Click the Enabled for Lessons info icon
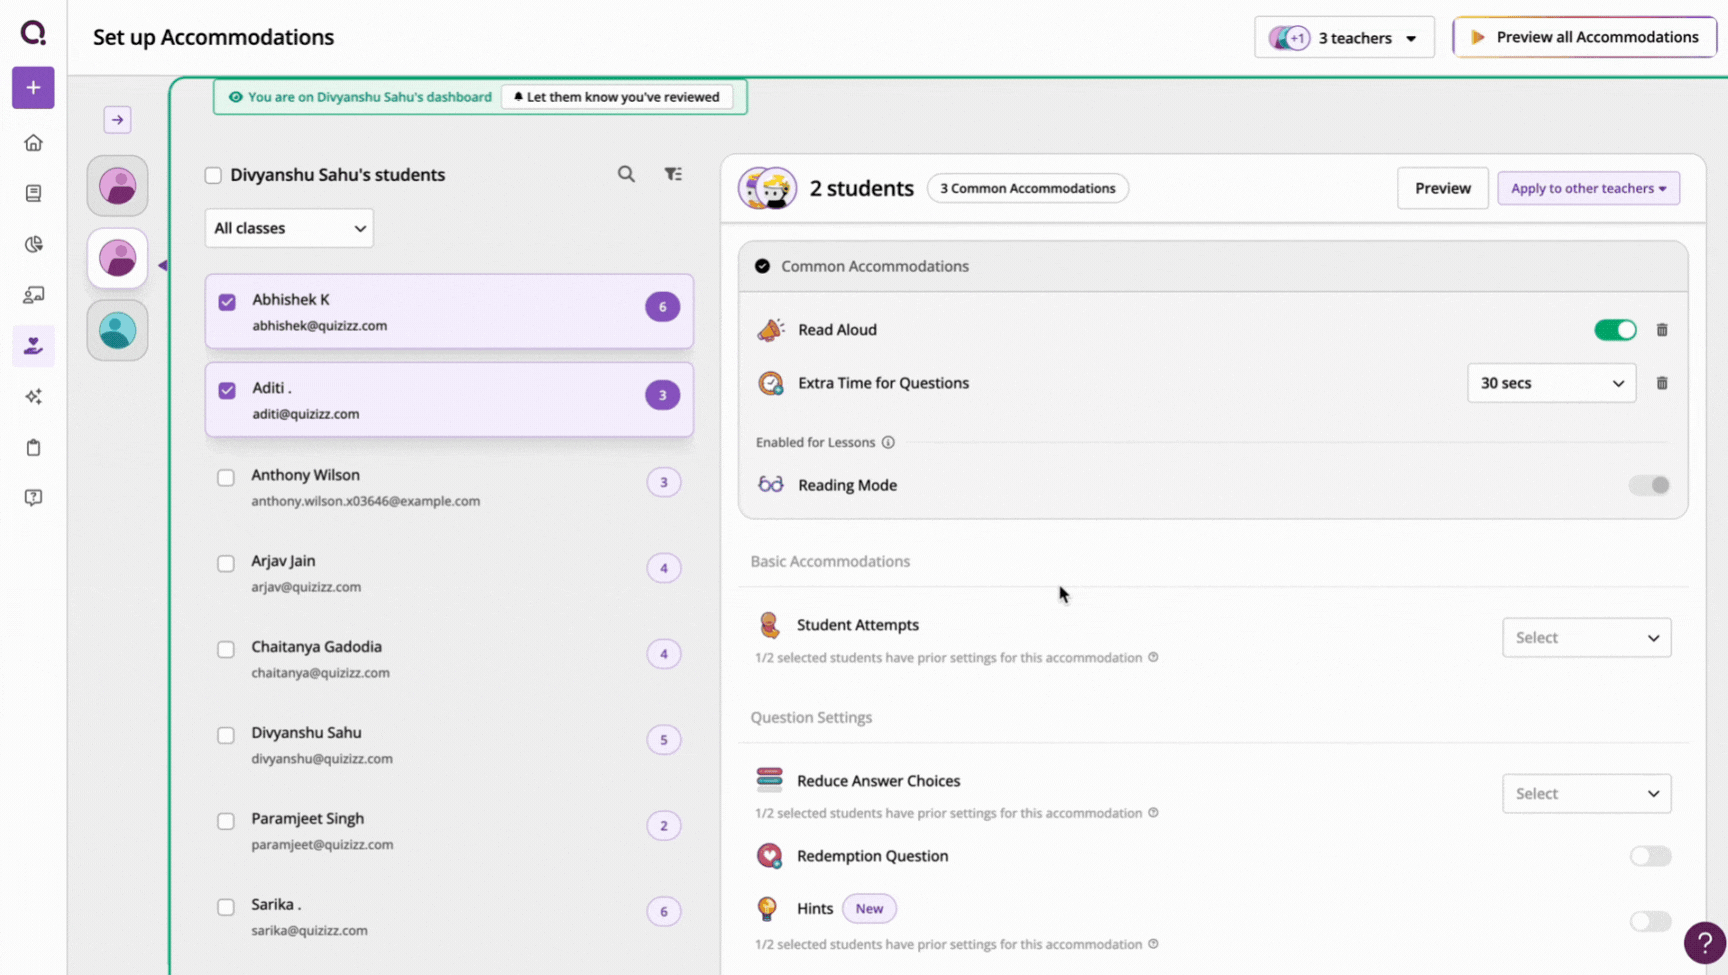 (x=888, y=442)
